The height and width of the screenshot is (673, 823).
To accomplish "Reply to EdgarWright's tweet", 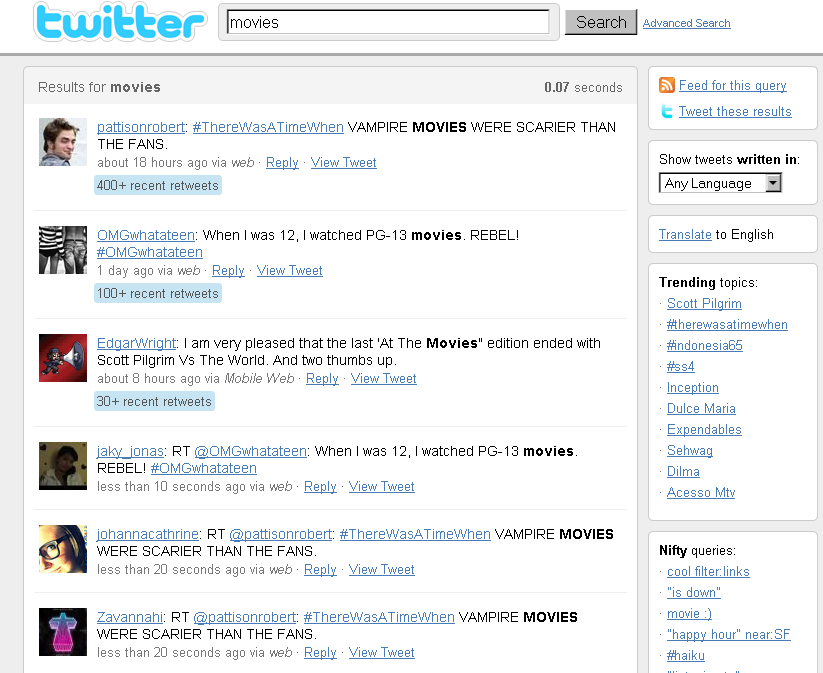I will pyautogui.click(x=322, y=379).
